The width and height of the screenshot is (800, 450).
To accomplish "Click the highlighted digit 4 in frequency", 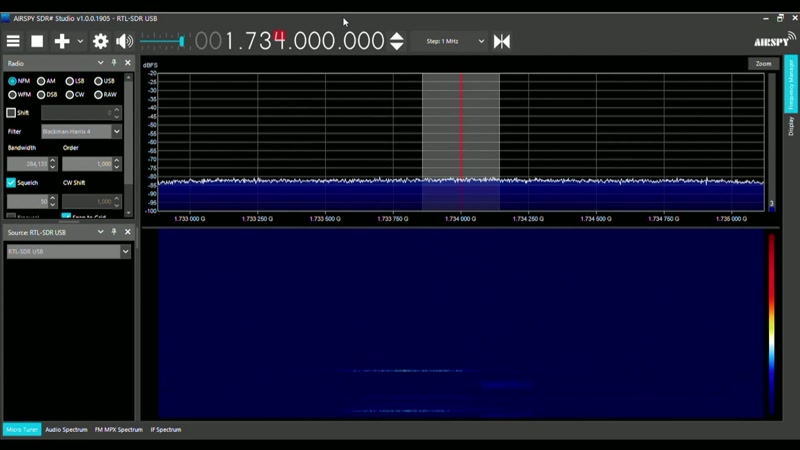I will click(x=279, y=40).
